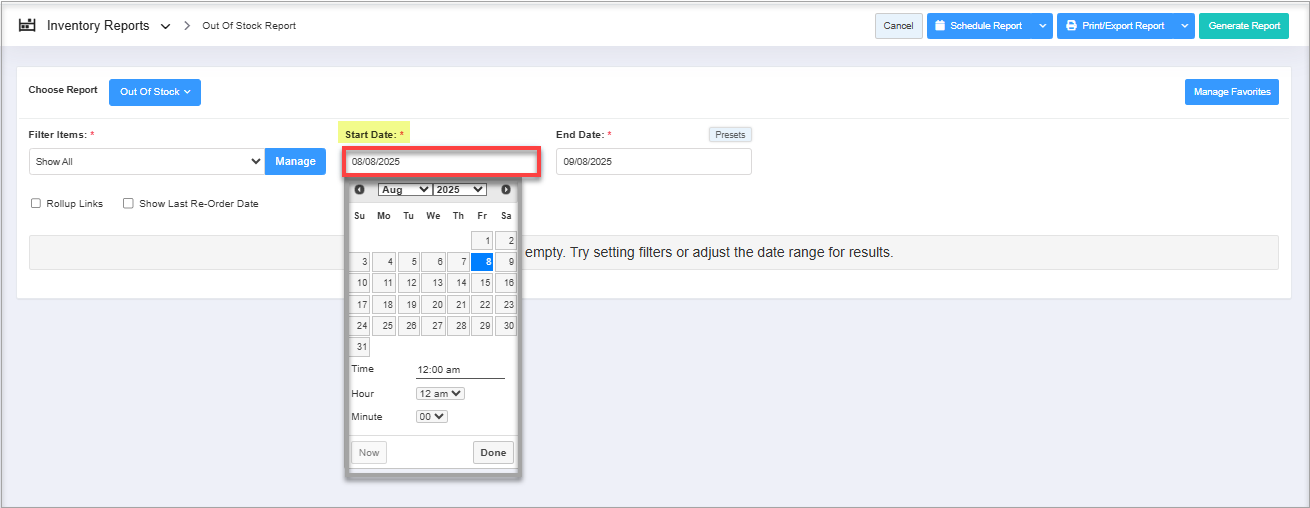This screenshot has width=1310, height=508.
Task: Select August 15 in the calendar
Action: [x=483, y=283]
